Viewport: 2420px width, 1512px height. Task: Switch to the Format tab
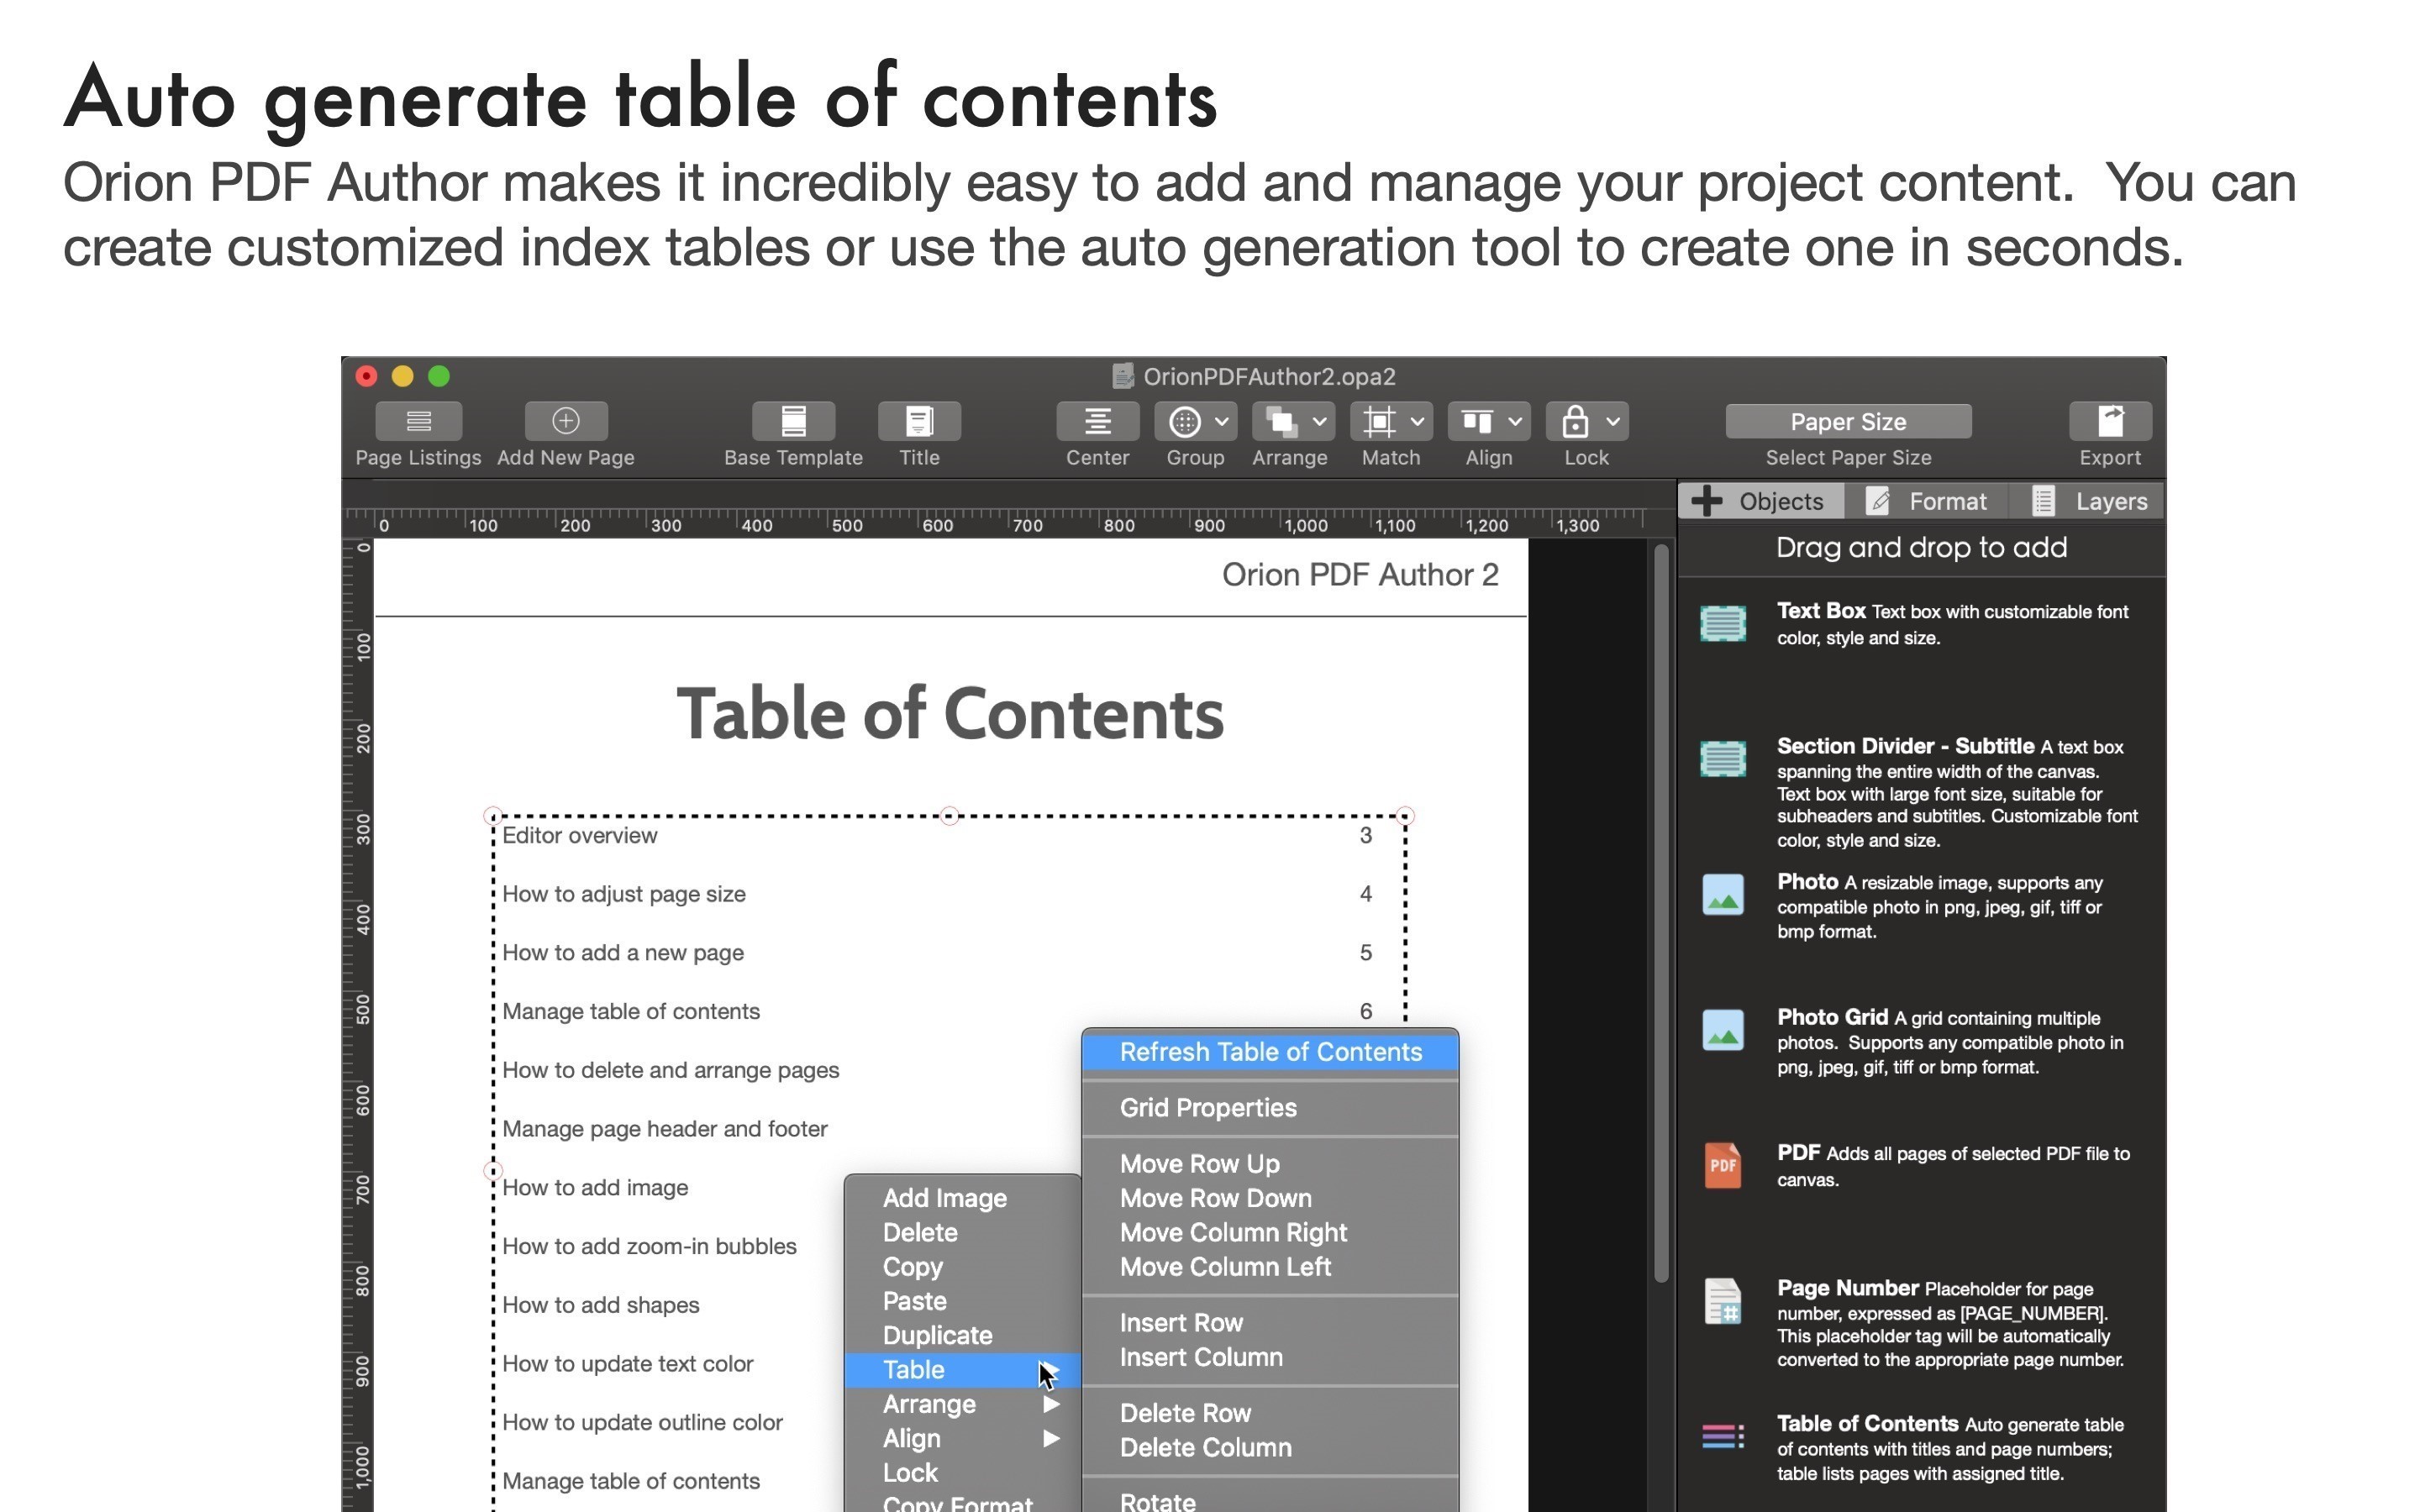click(1928, 501)
